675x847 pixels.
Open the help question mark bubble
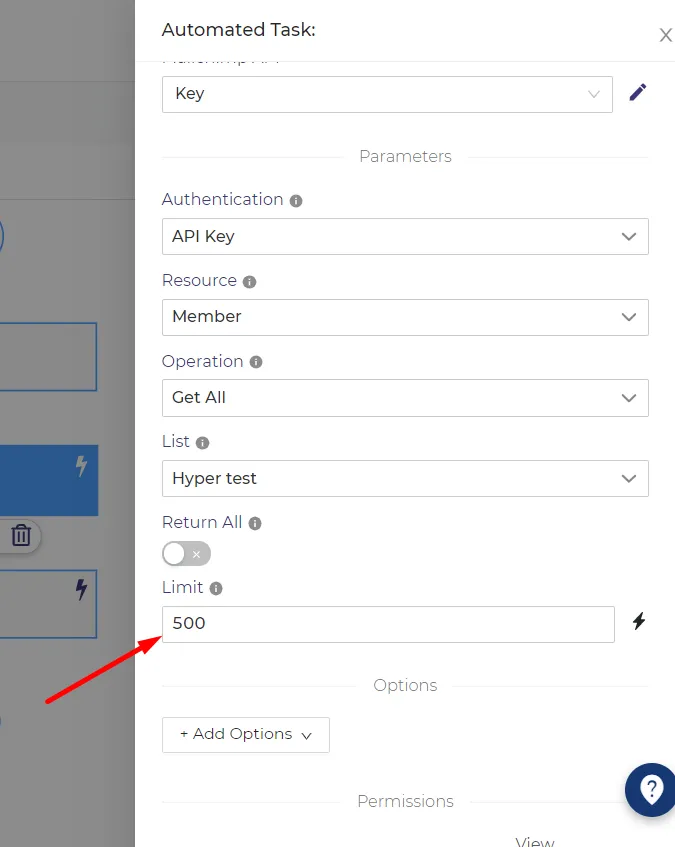point(651,790)
